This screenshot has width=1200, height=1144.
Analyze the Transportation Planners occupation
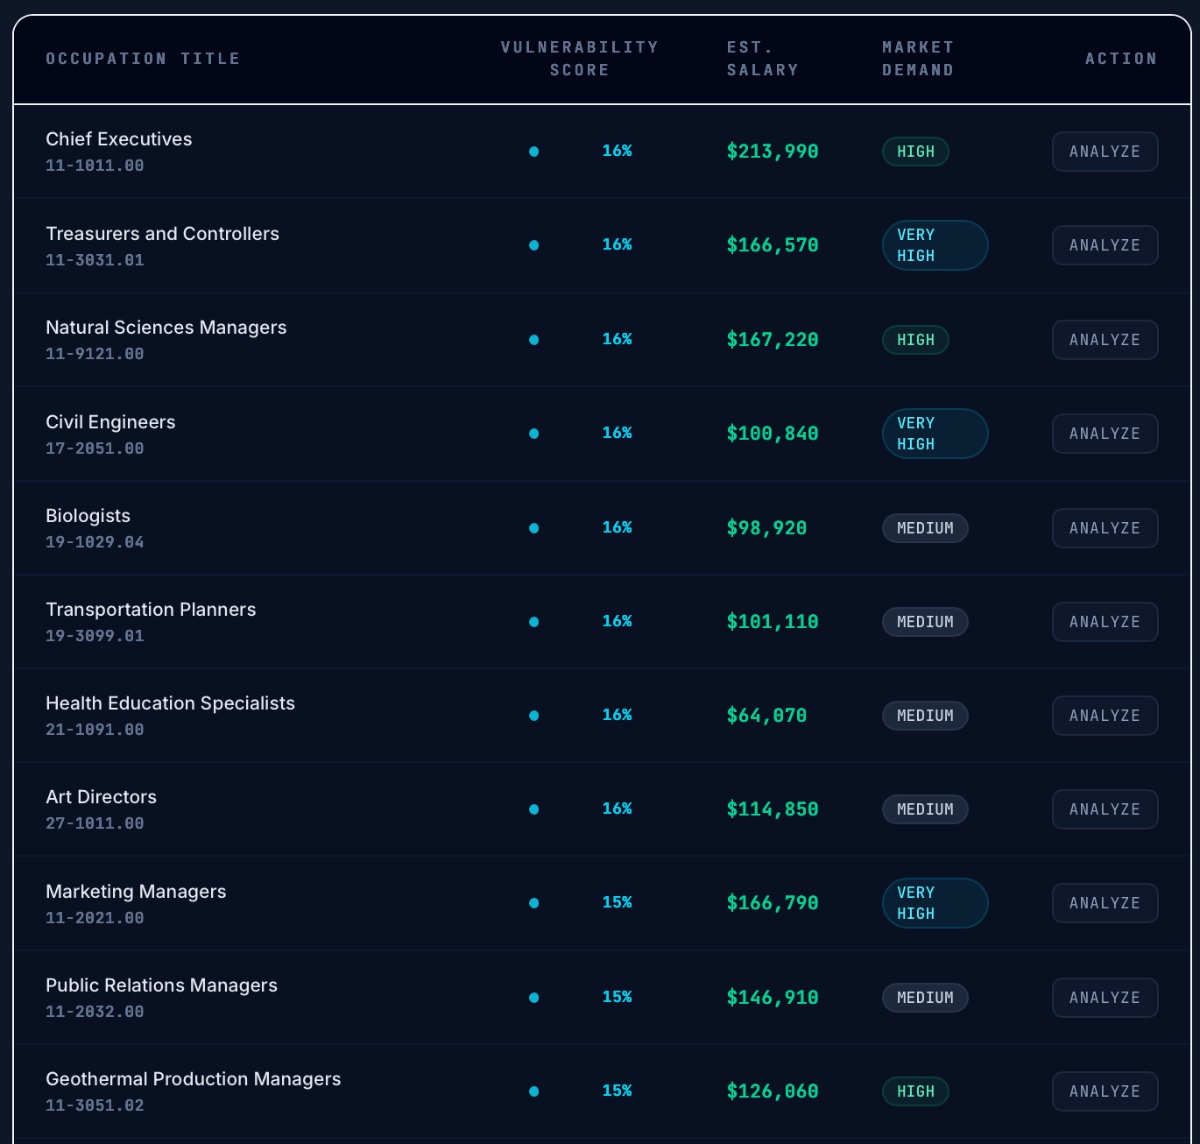pos(1105,622)
